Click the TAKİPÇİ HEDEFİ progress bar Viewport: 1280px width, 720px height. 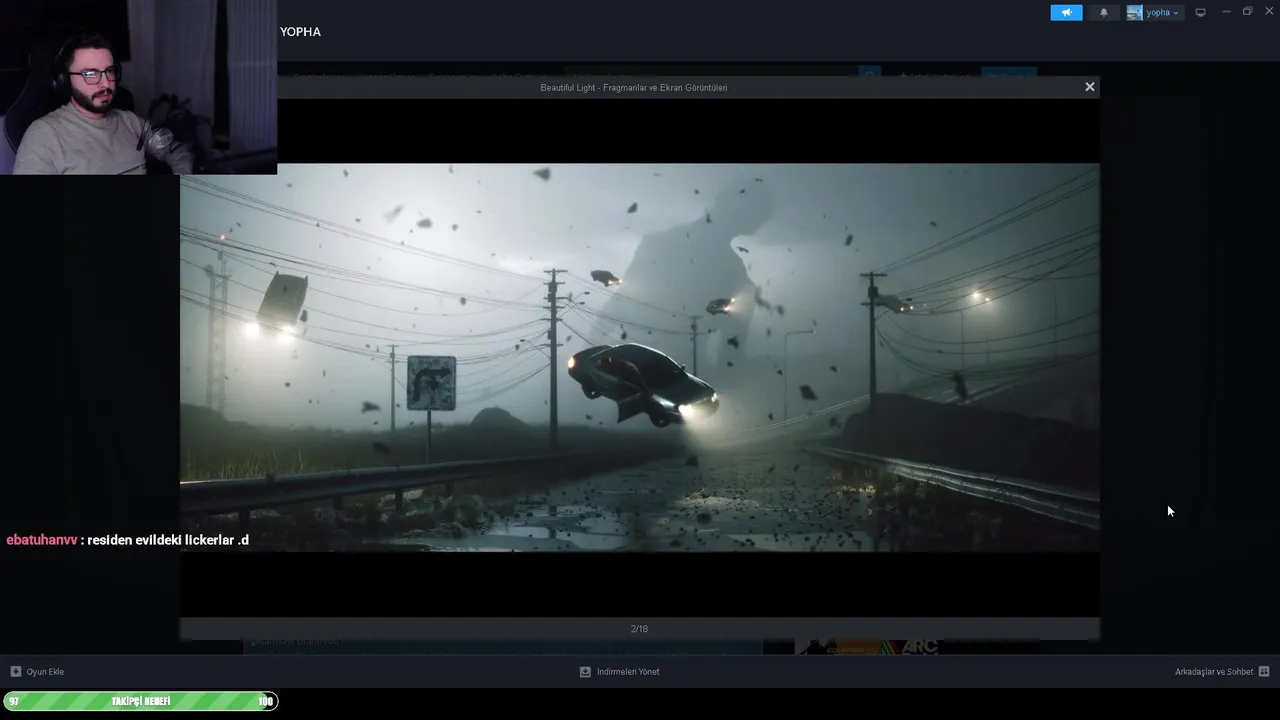pos(140,701)
